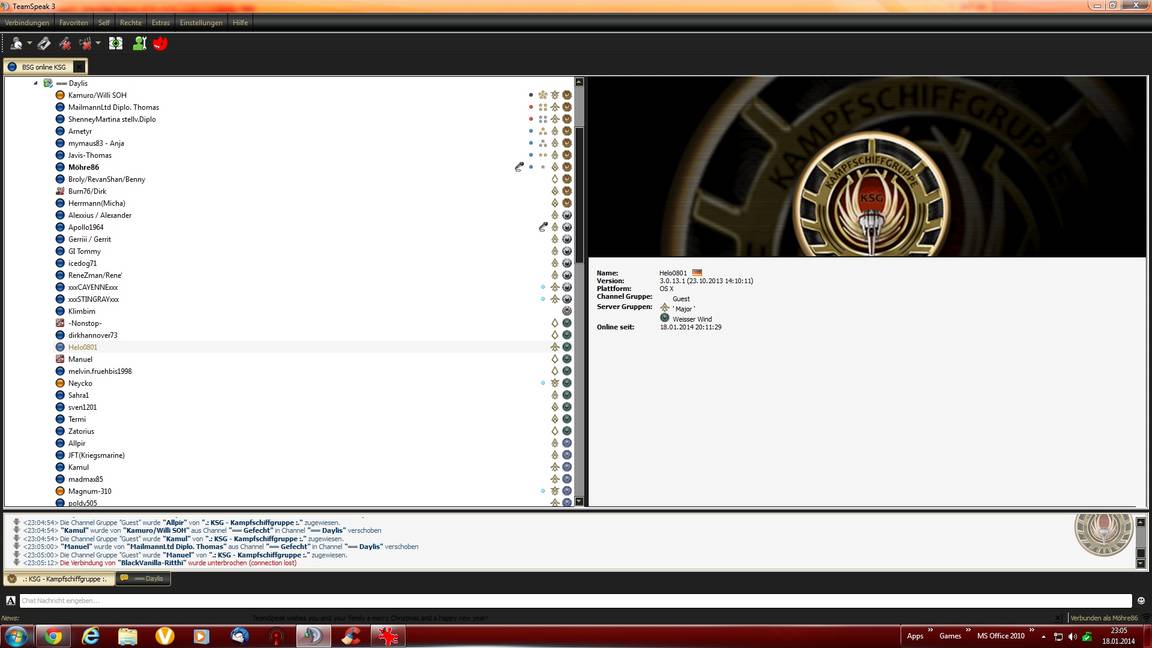The height and width of the screenshot is (648, 1152).
Task: Click the Weisser Wind server group icon
Action: tap(664, 318)
